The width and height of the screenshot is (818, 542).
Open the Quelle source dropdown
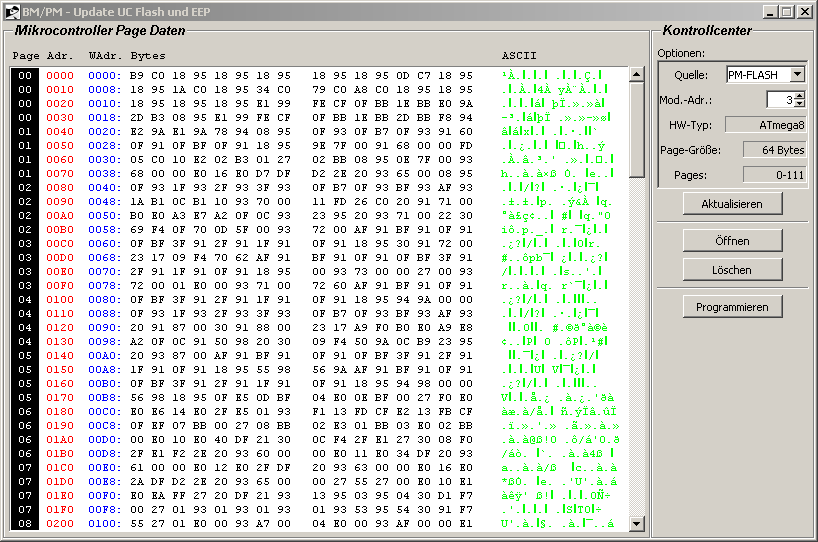coord(797,74)
